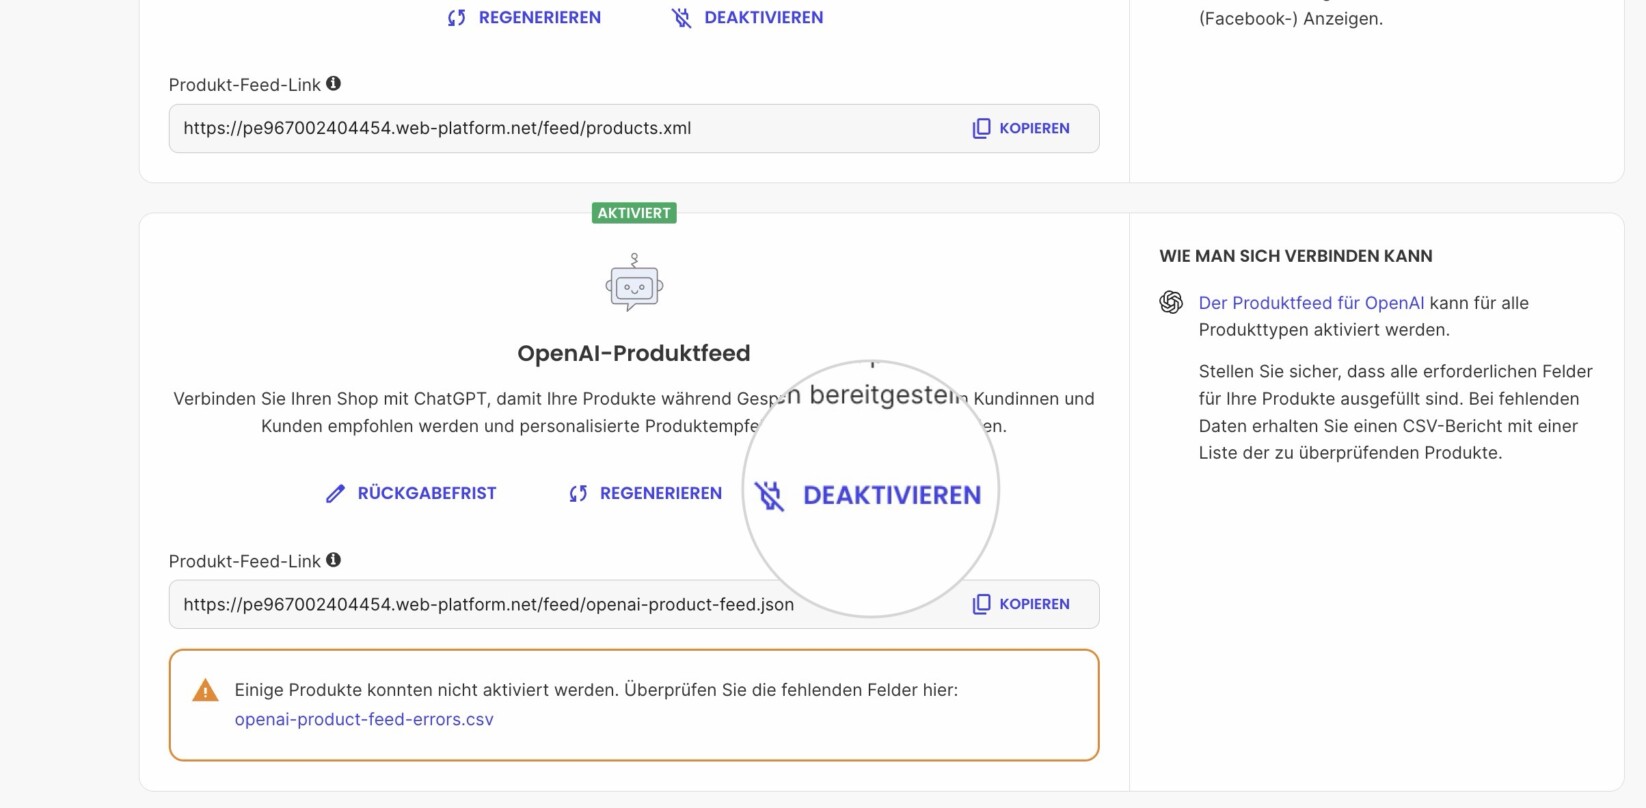Click the orange warning triangle icon
1646x808 pixels.
coord(205,690)
